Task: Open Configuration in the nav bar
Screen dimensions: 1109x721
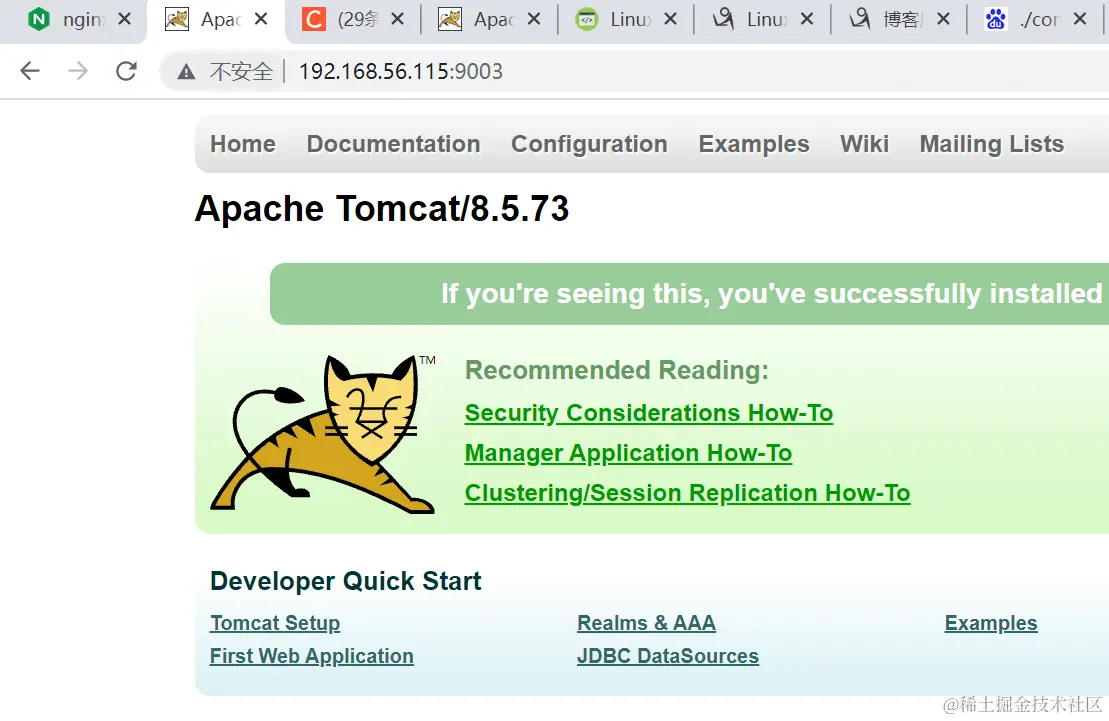Action: pos(589,144)
